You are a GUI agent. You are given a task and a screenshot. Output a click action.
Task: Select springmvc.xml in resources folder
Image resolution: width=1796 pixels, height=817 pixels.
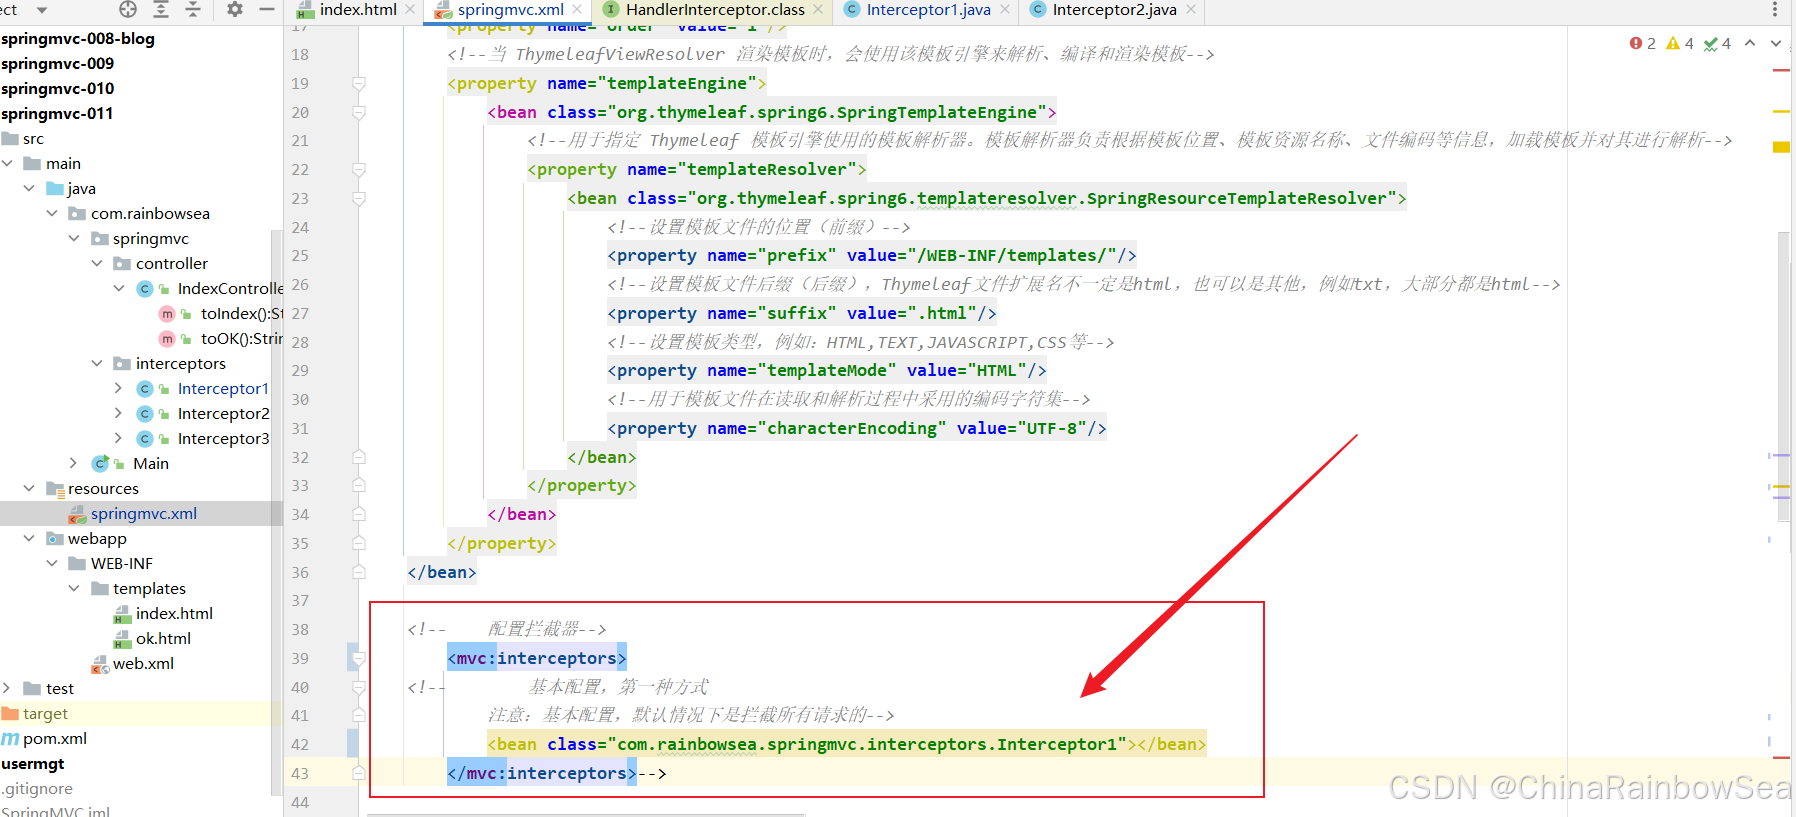(x=143, y=513)
